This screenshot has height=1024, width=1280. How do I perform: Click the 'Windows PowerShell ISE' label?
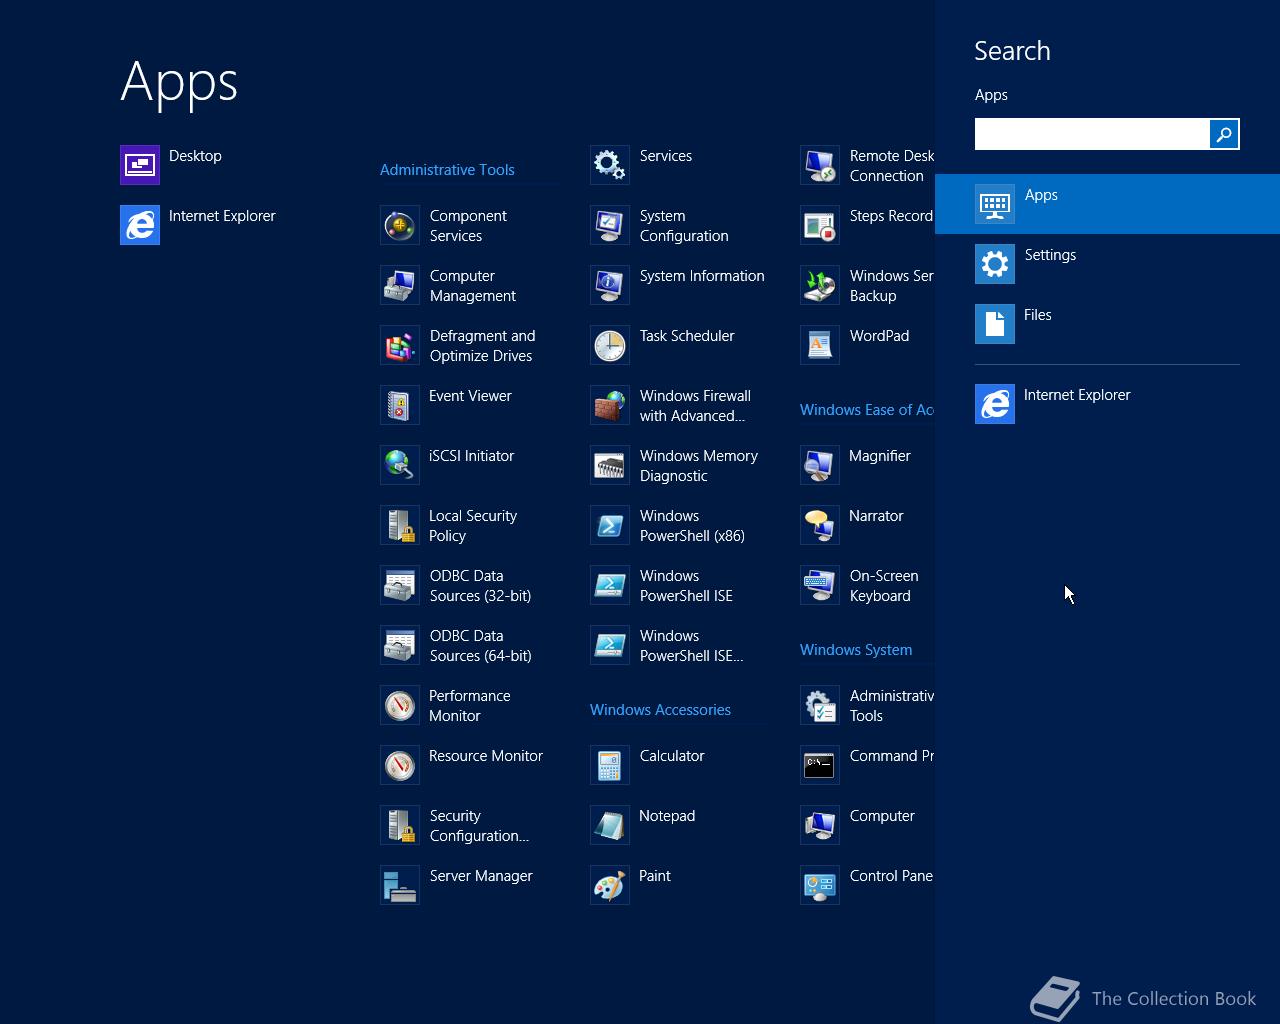(686, 586)
